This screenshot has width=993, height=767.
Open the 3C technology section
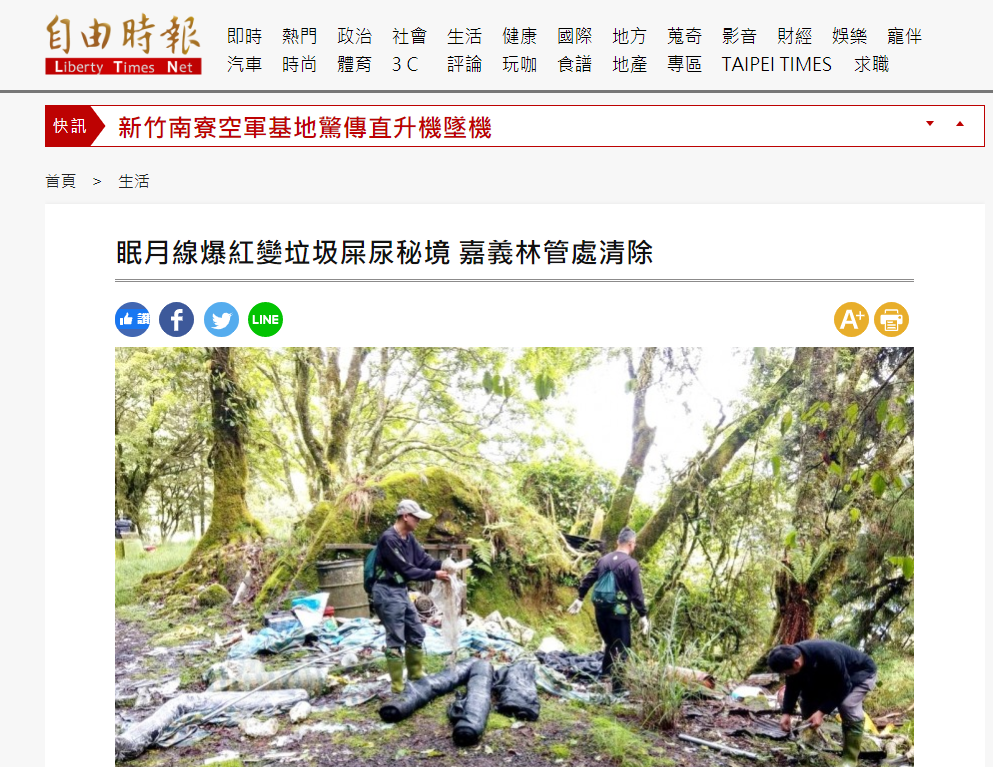point(405,64)
